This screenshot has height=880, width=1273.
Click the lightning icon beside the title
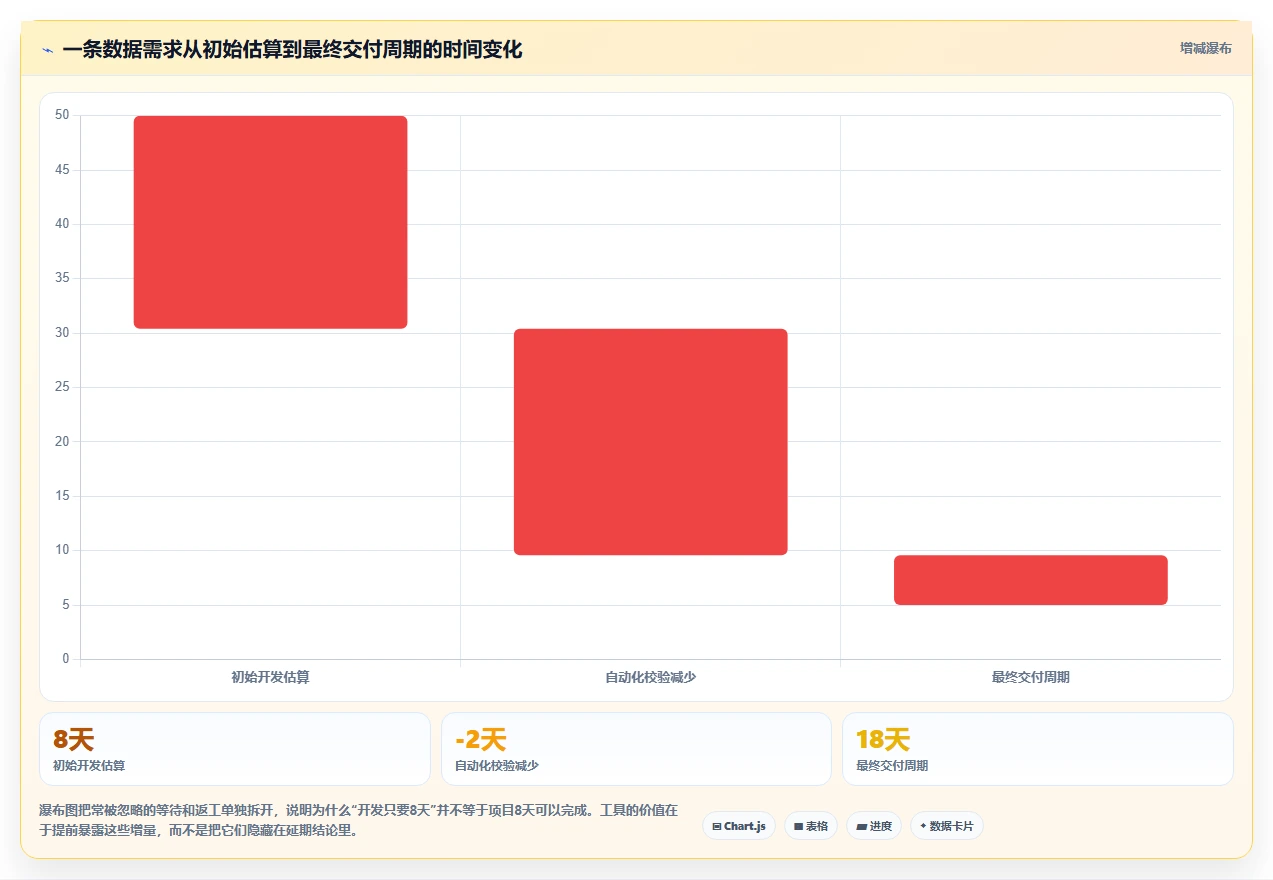point(47,50)
